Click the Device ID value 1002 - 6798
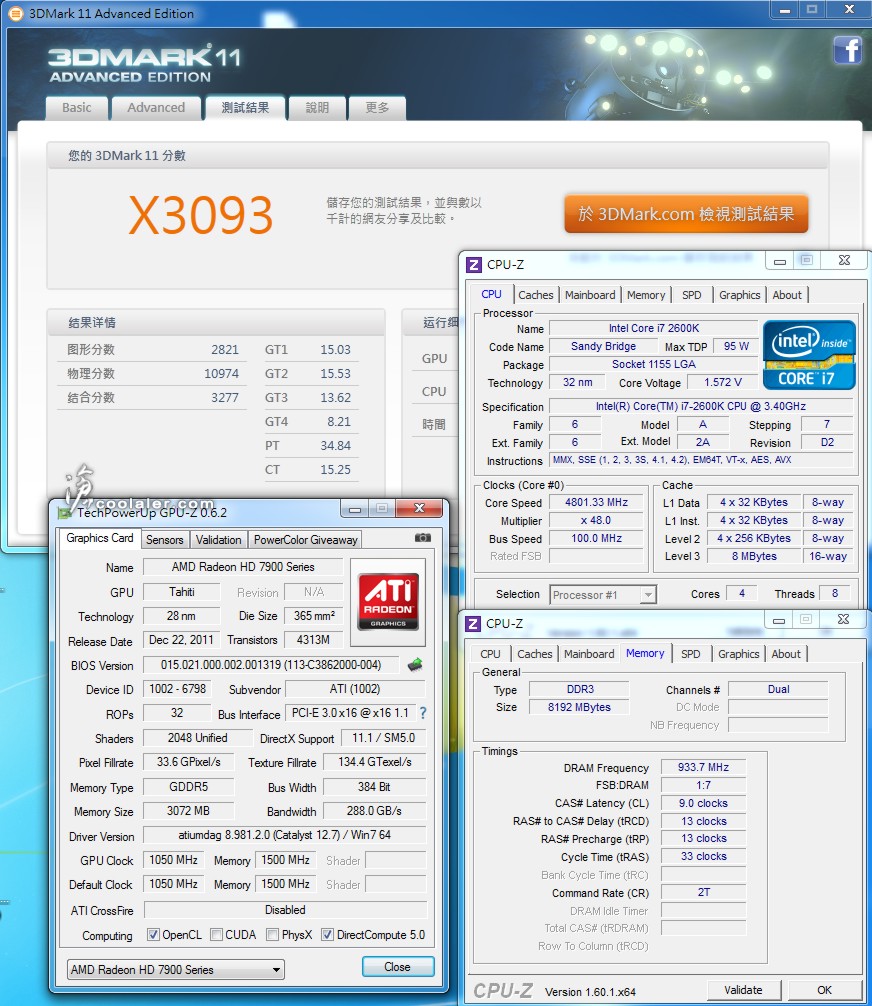 coord(177,689)
